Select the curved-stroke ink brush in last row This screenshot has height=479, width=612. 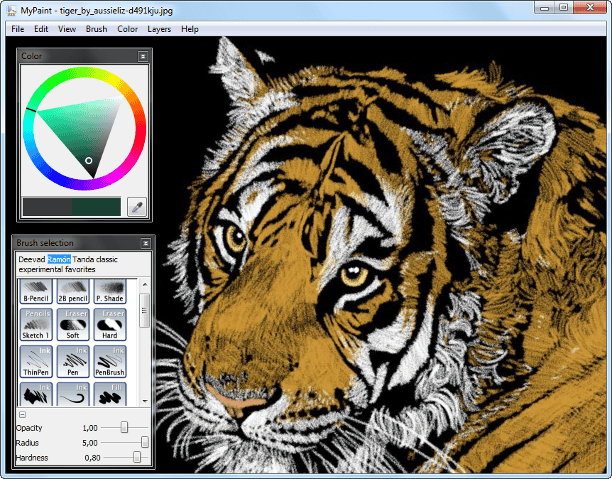(73, 394)
